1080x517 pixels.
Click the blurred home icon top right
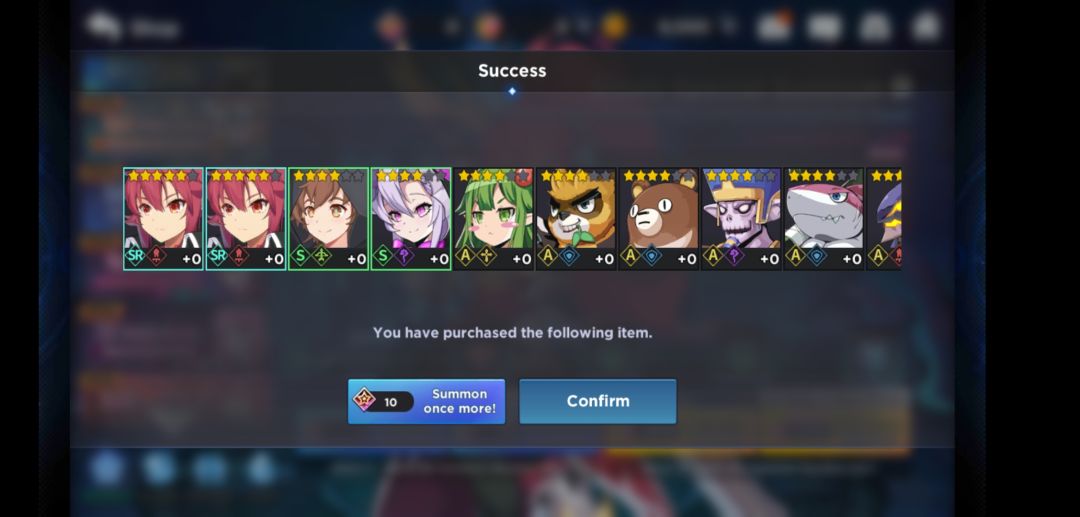pos(926,27)
